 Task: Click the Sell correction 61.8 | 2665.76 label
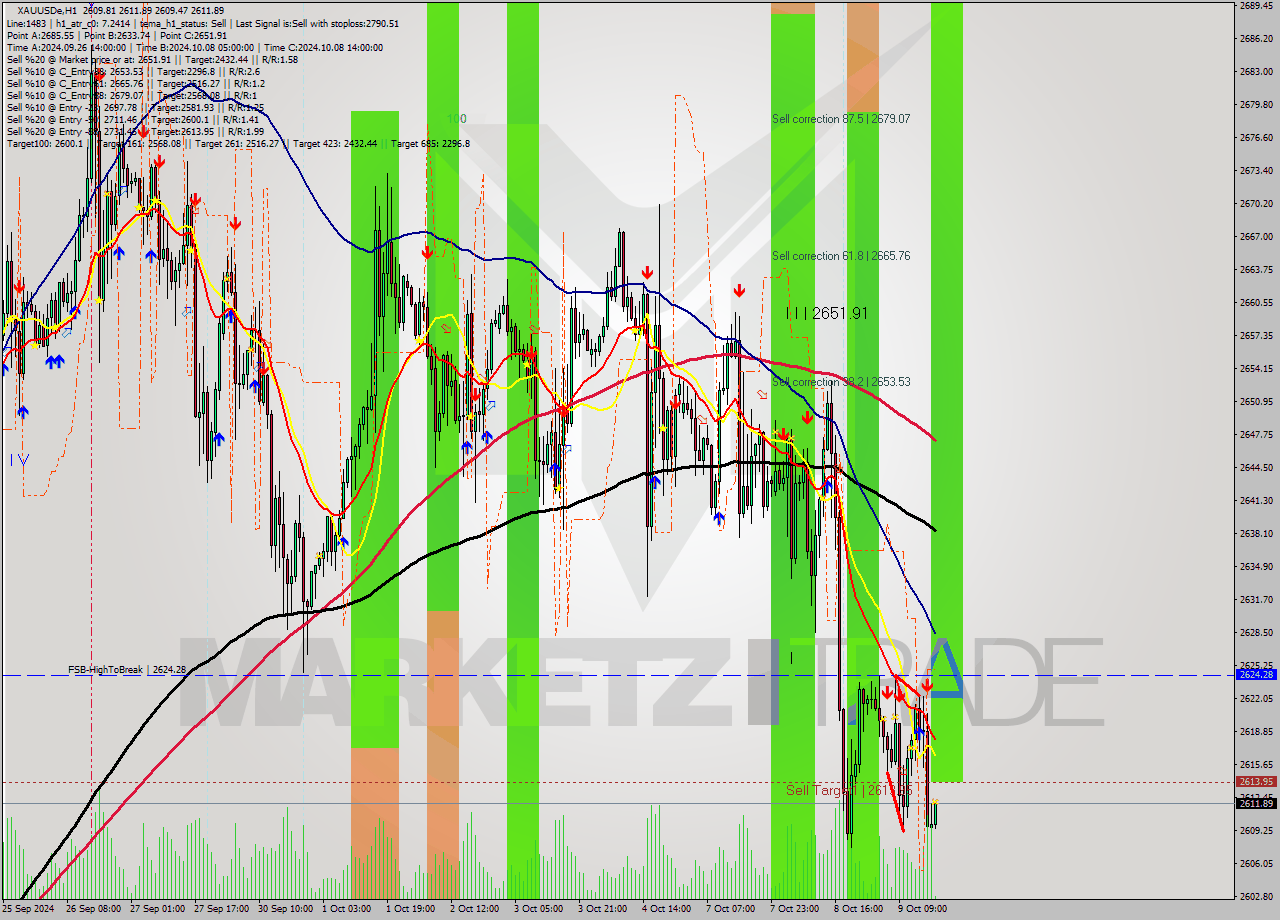[841, 256]
